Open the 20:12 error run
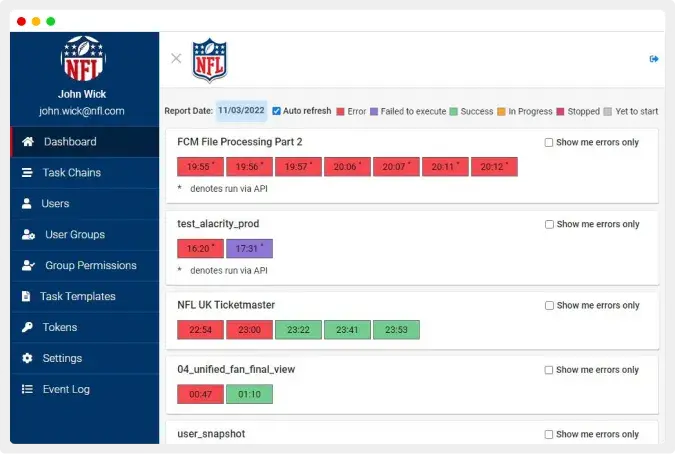675x454 pixels. (x=494, y=167)
